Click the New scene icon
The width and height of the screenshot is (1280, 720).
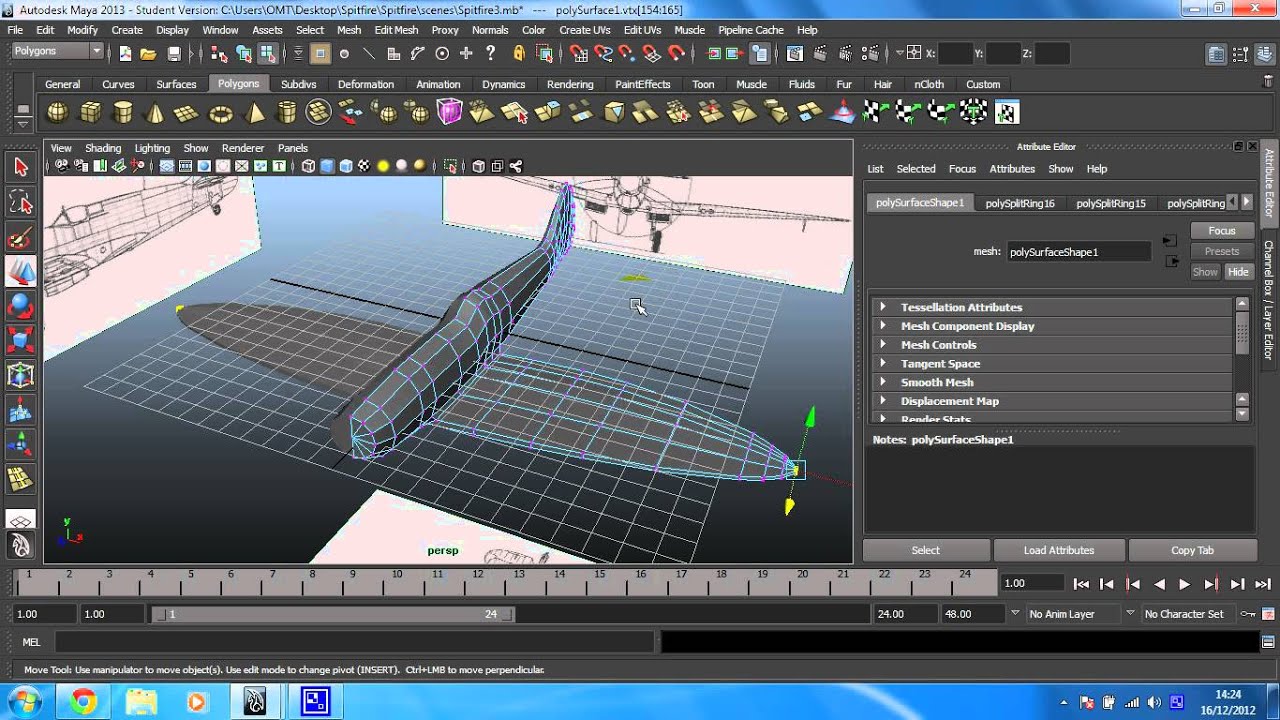pyautogui.click(x=124, y=54)
